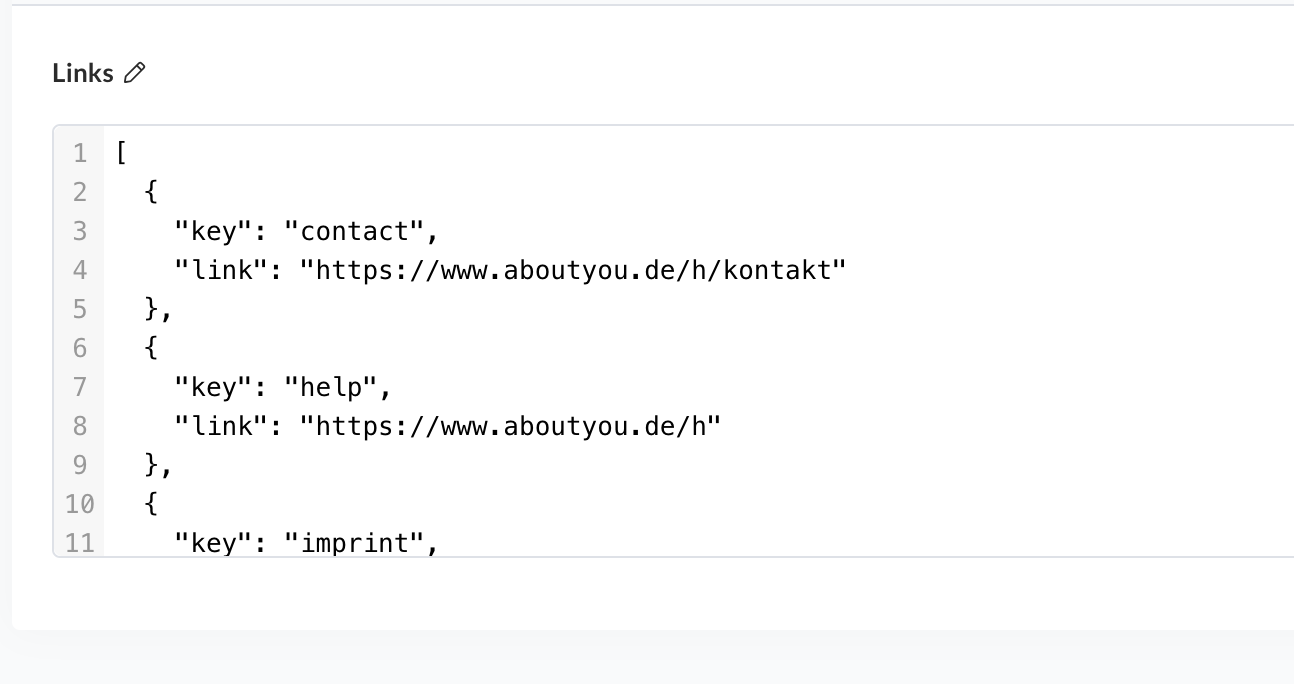Viewport: 1294px width, 684px height.
Task: Place cursor on the opening square bracket
Action: pyautogui.click(x=120, y=153)
